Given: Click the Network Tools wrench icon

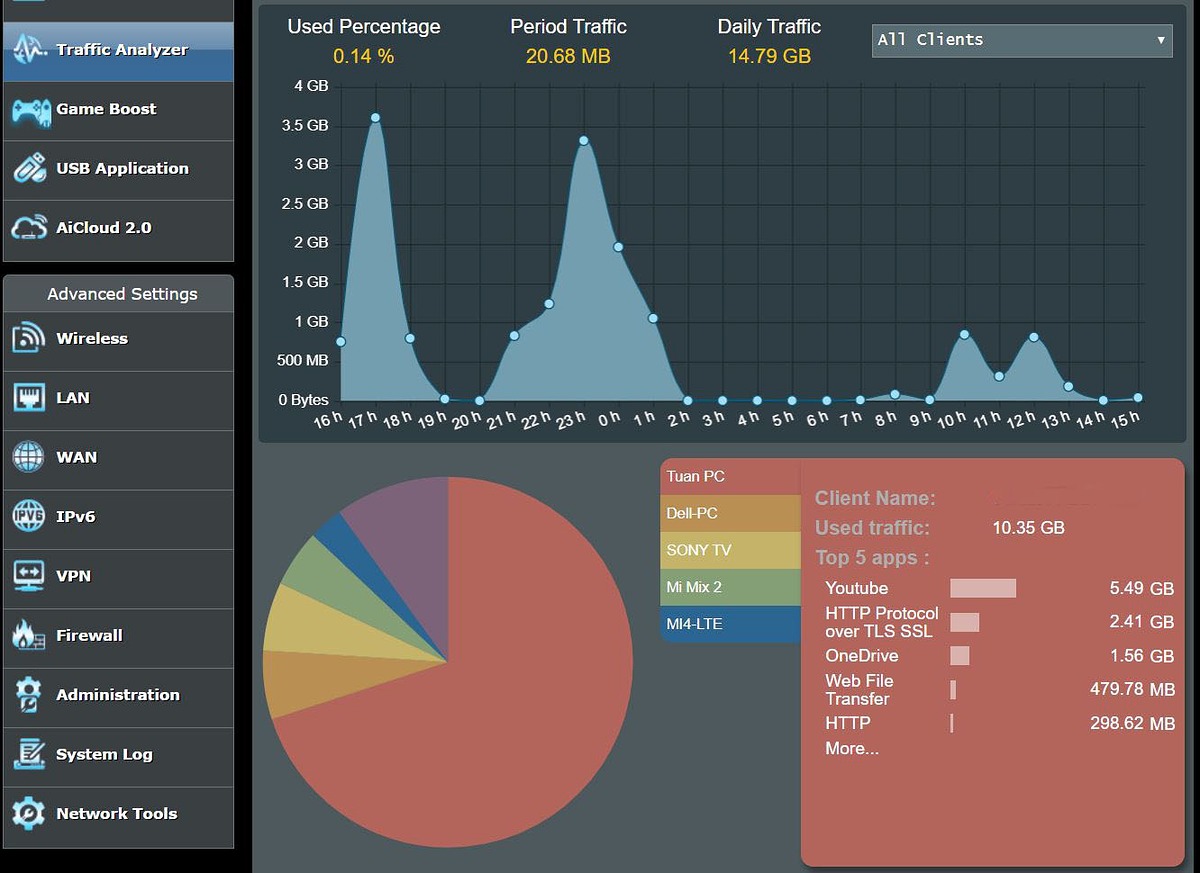Looking at the screenshot, I should [x=29, y=813].
